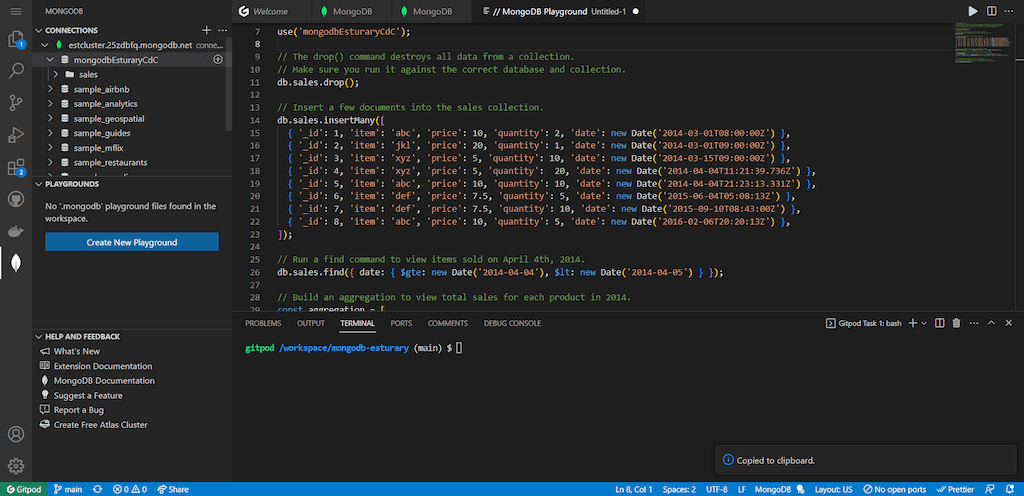The image size is (1024, 496).
Task: Open the editor more actions menu
Action: (x=1009, y=11)
